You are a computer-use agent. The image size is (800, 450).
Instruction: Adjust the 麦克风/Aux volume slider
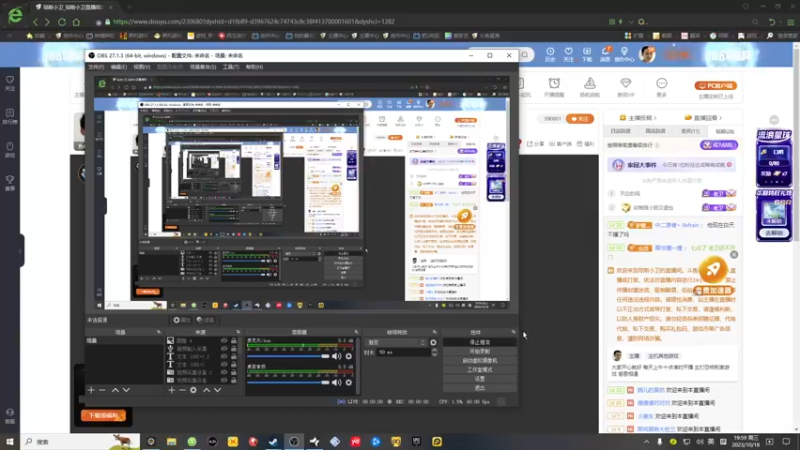tap(288, 357)
